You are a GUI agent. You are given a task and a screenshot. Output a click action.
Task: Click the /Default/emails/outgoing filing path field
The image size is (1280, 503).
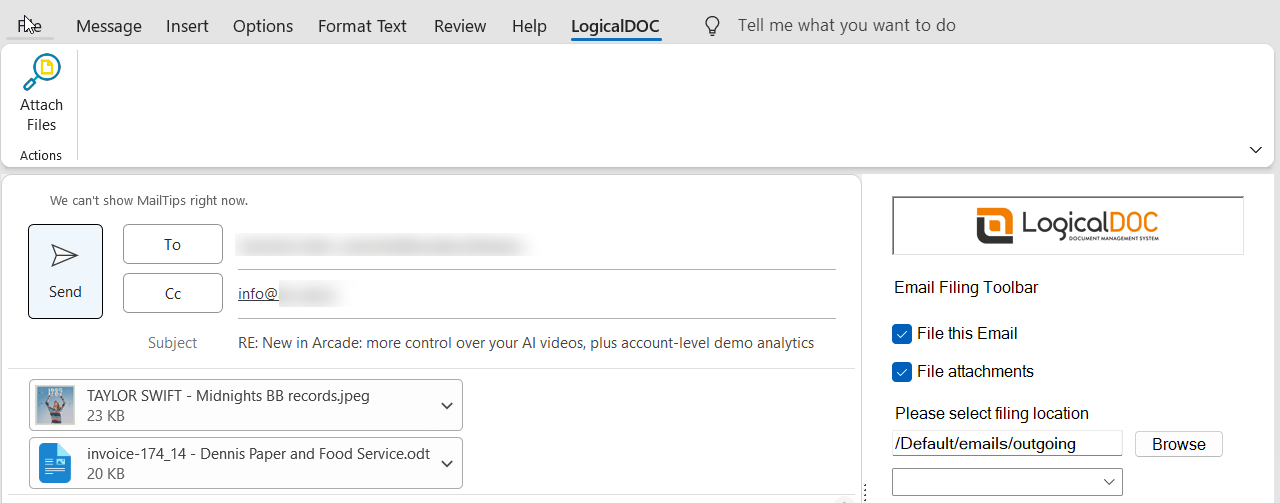point(1007,443)
